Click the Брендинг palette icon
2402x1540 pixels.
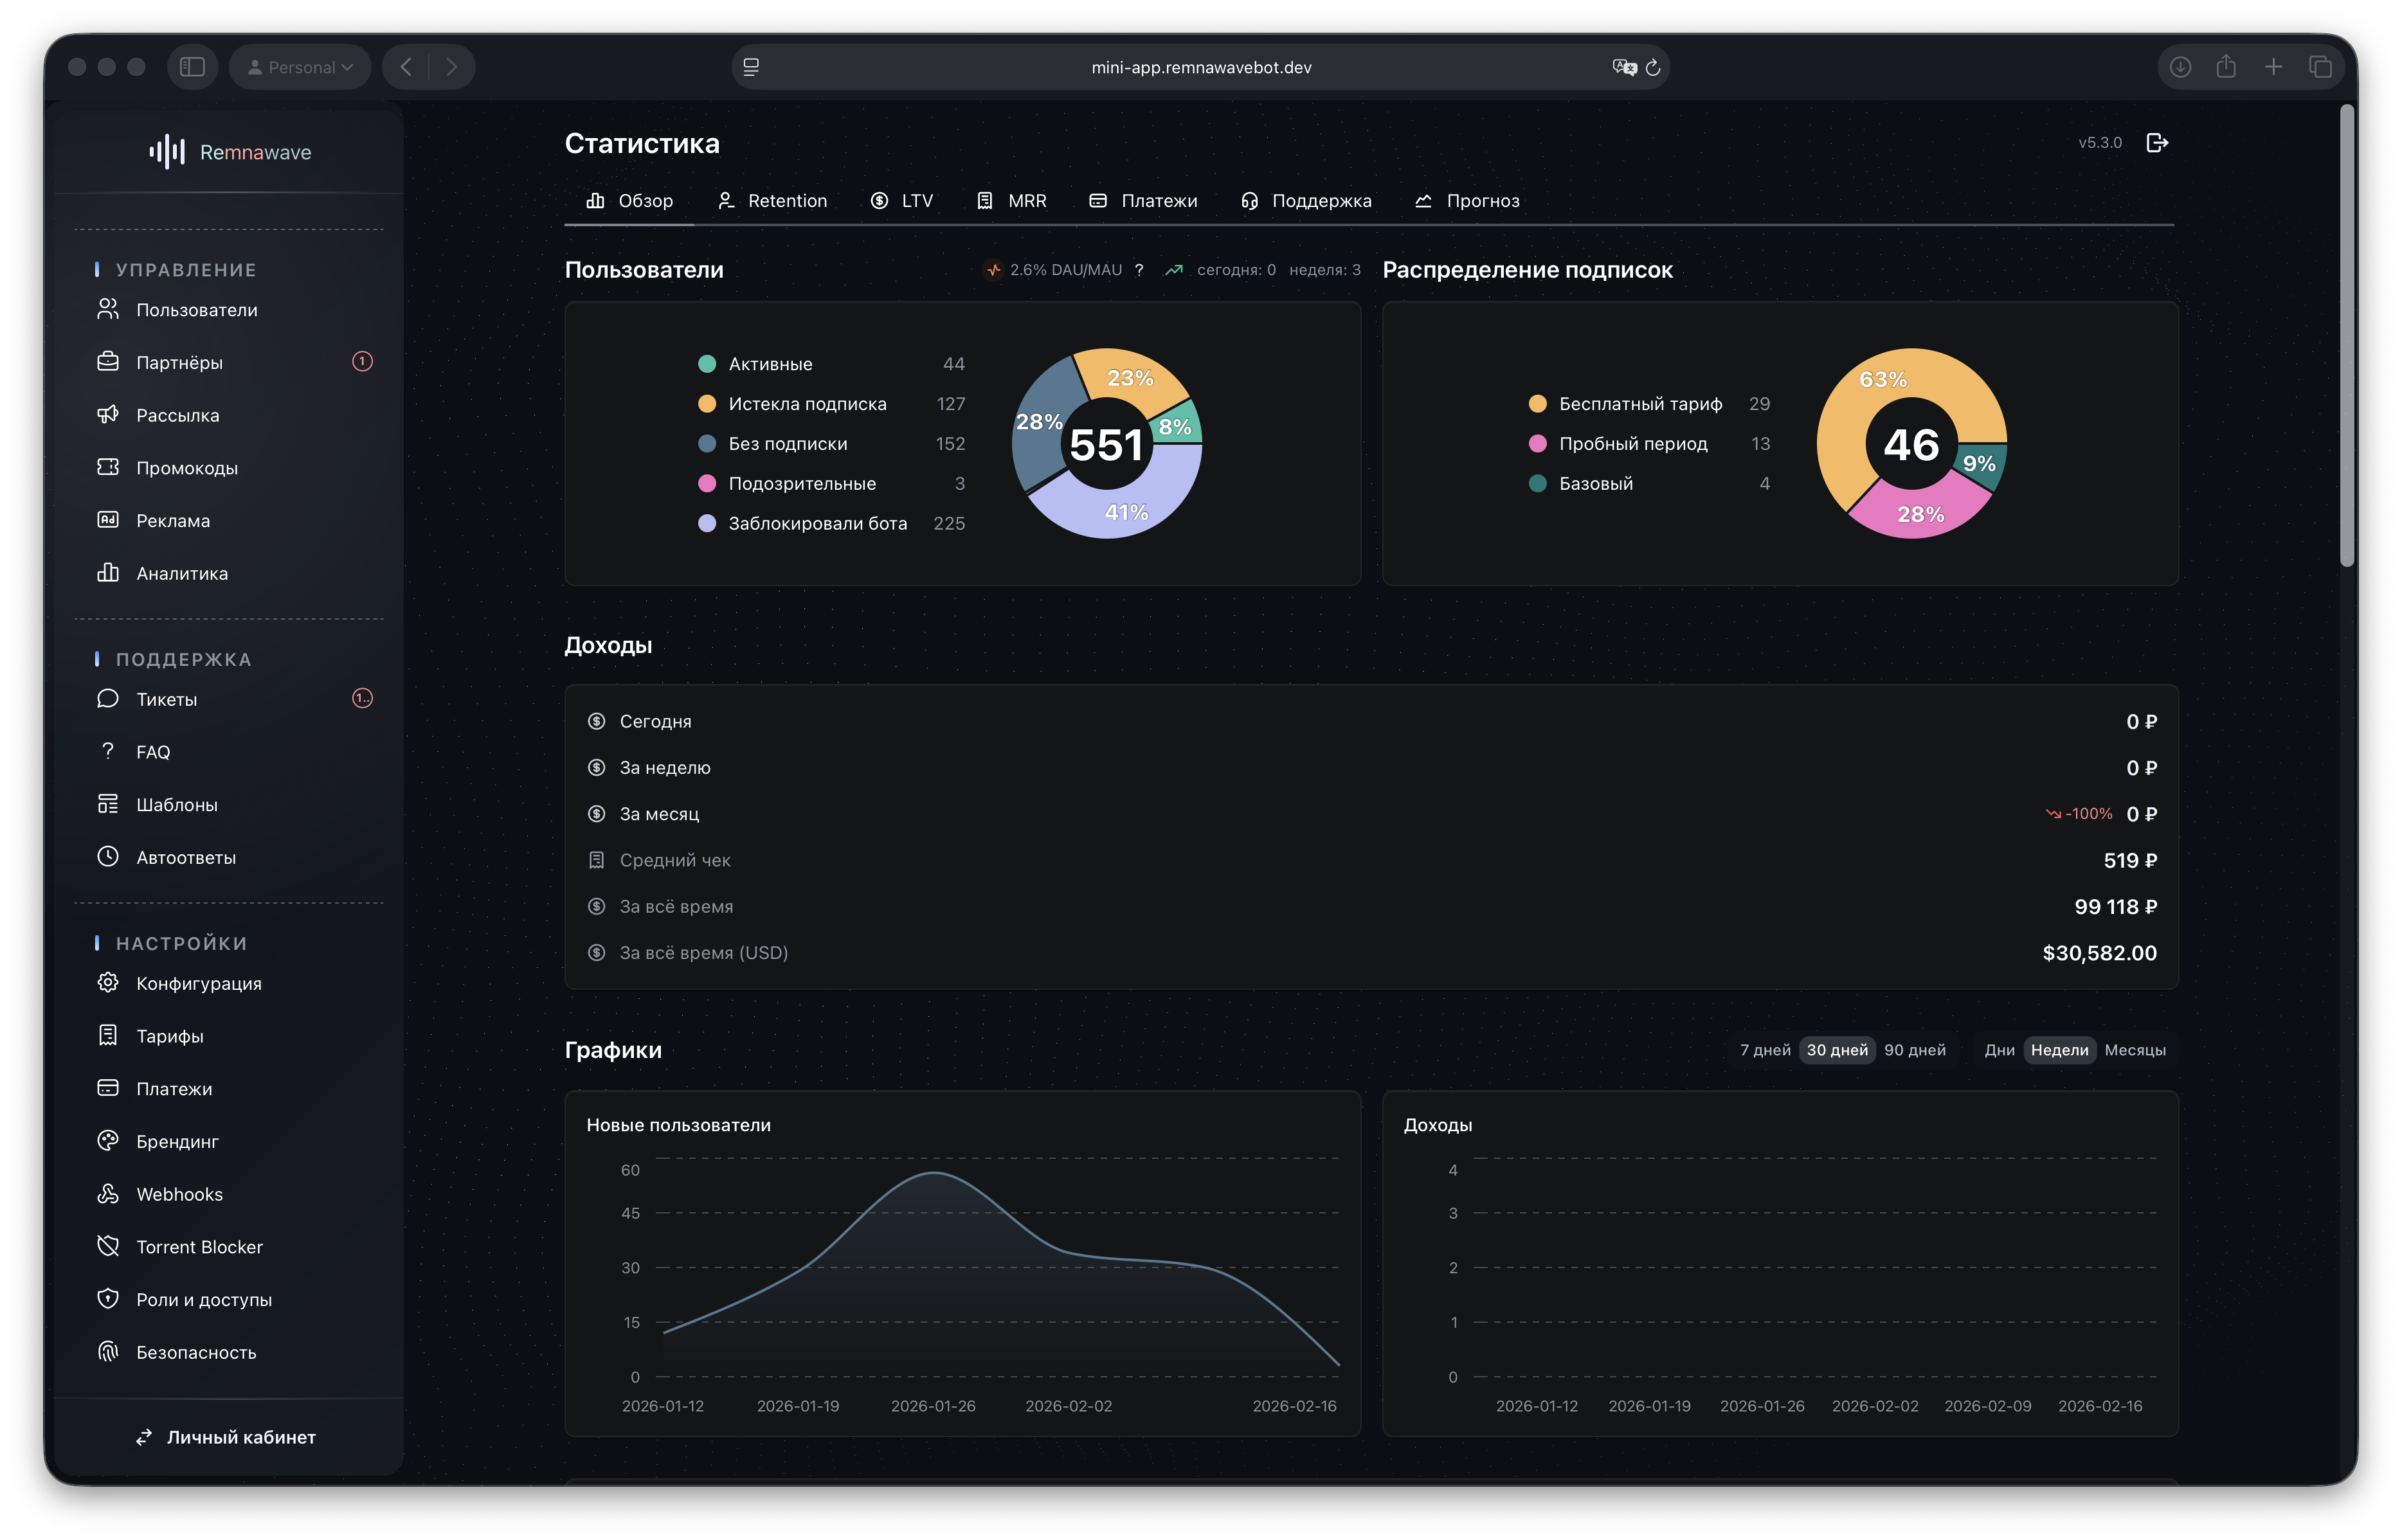pos(108,1140)
